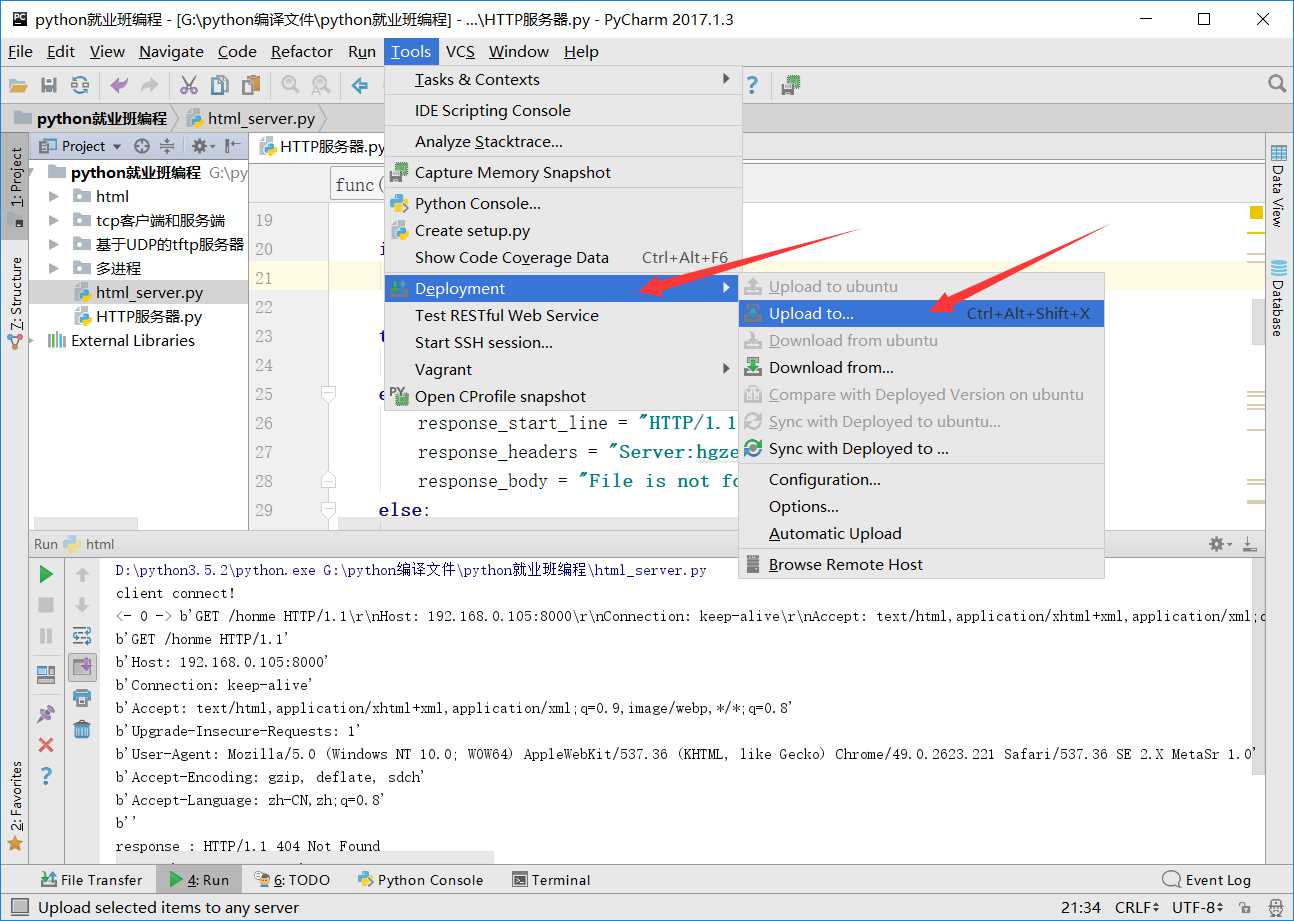The image size is (1294, 921).
Task: Open the Terminal tool window
Action: pyautogui.click(x=551, y=880)
